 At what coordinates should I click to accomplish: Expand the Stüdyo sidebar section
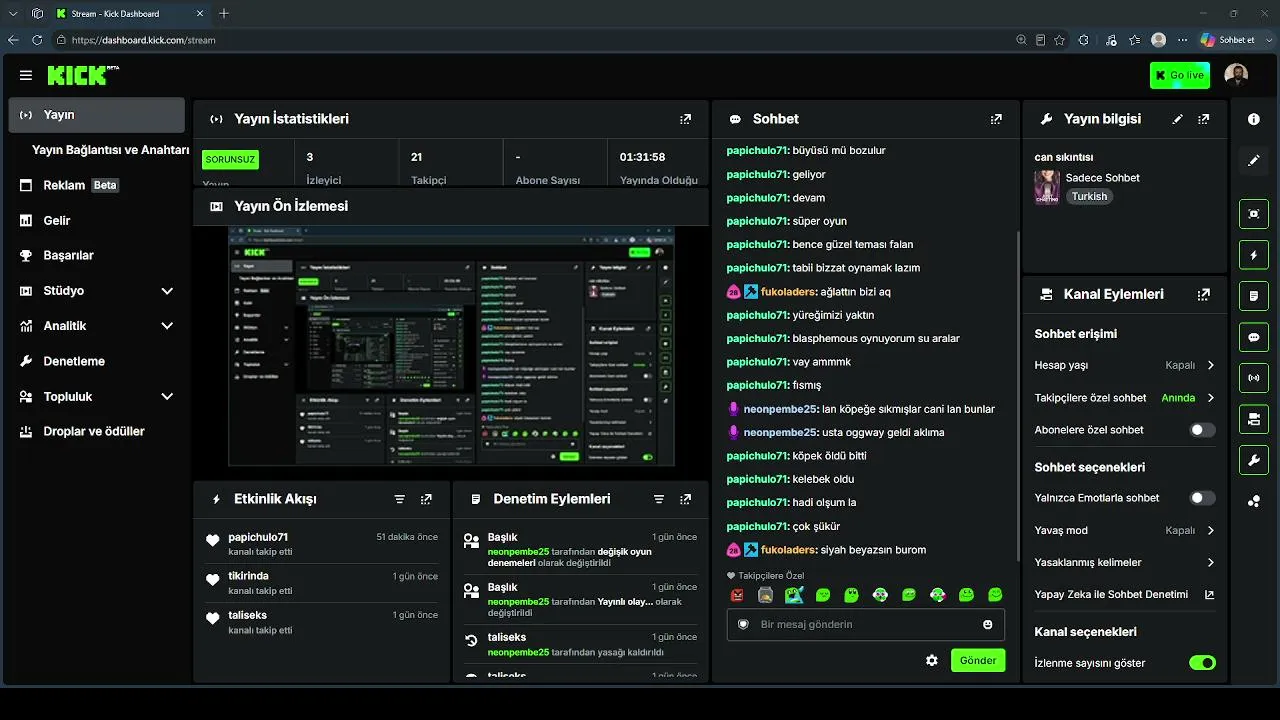[96, 291]
